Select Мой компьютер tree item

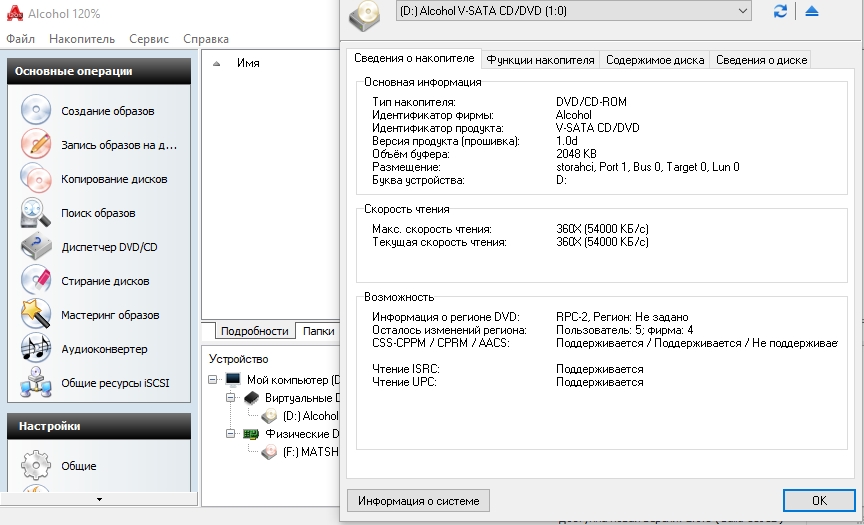(x=293, y=380)
